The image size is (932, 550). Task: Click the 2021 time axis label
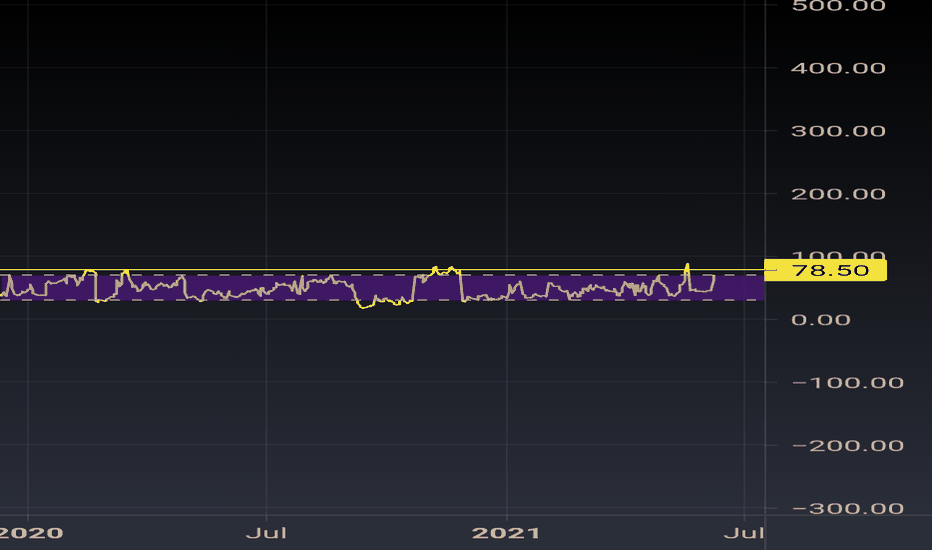(x=506, y=533)
